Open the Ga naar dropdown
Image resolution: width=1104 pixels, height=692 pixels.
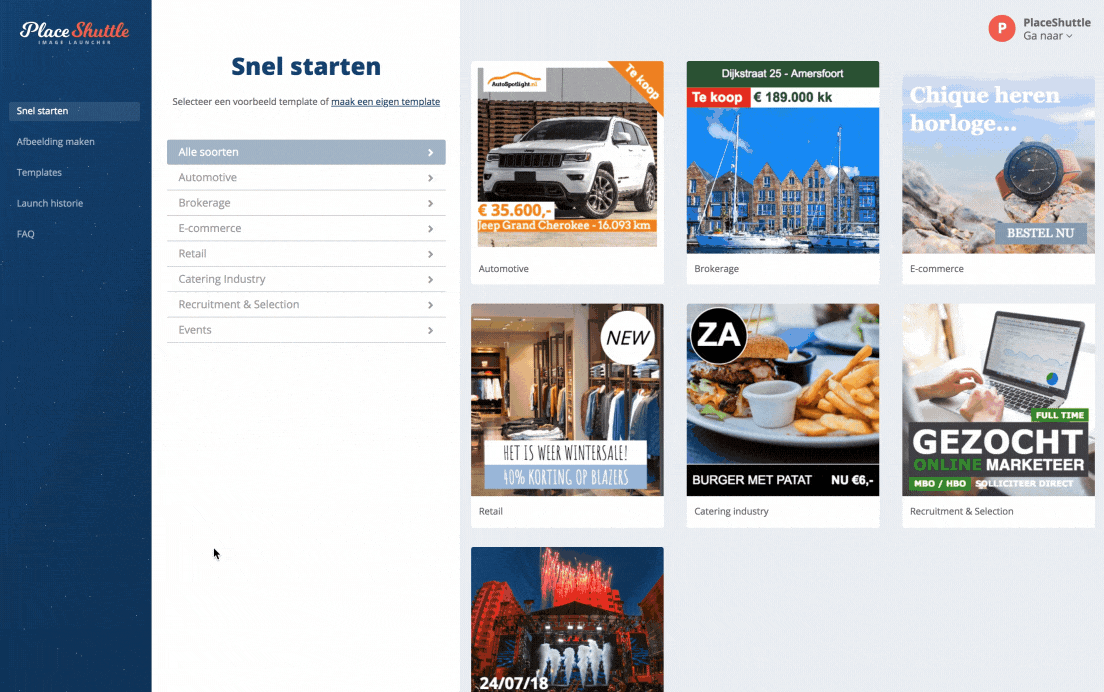[1048, 36]
